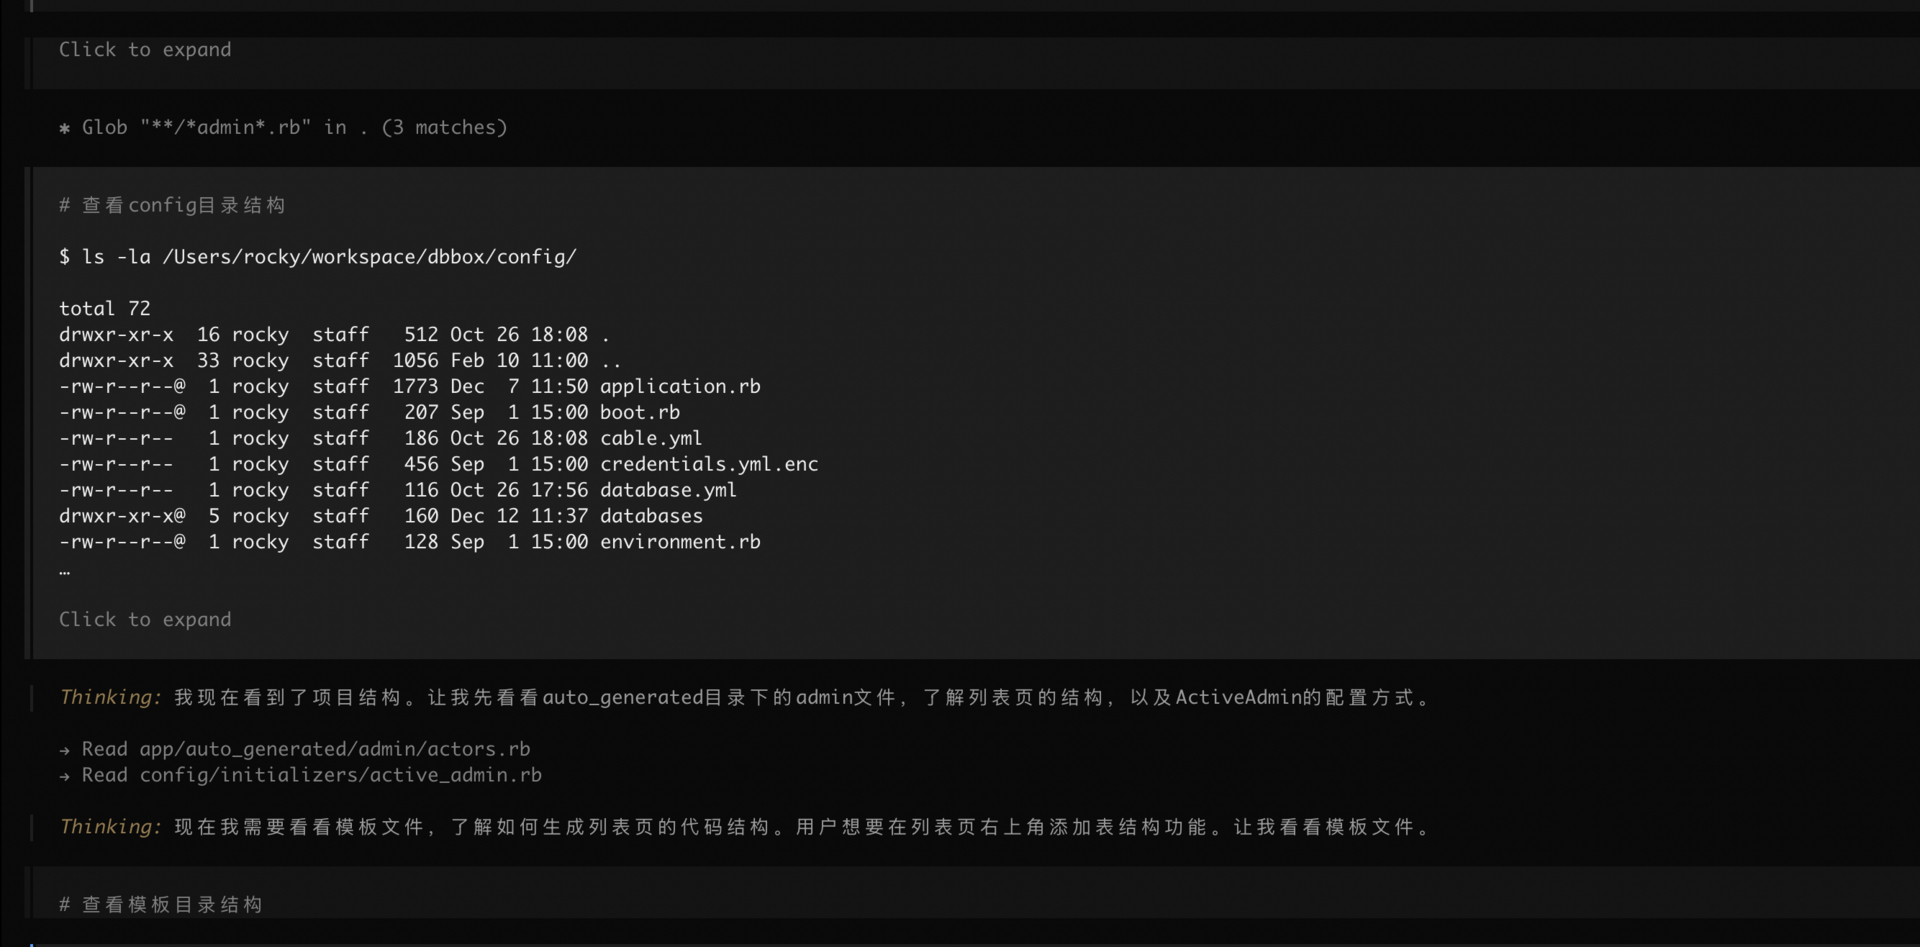1920x947 pixels.
Task: Click environment.rb in the listing
Action: [x=680, y=543]
